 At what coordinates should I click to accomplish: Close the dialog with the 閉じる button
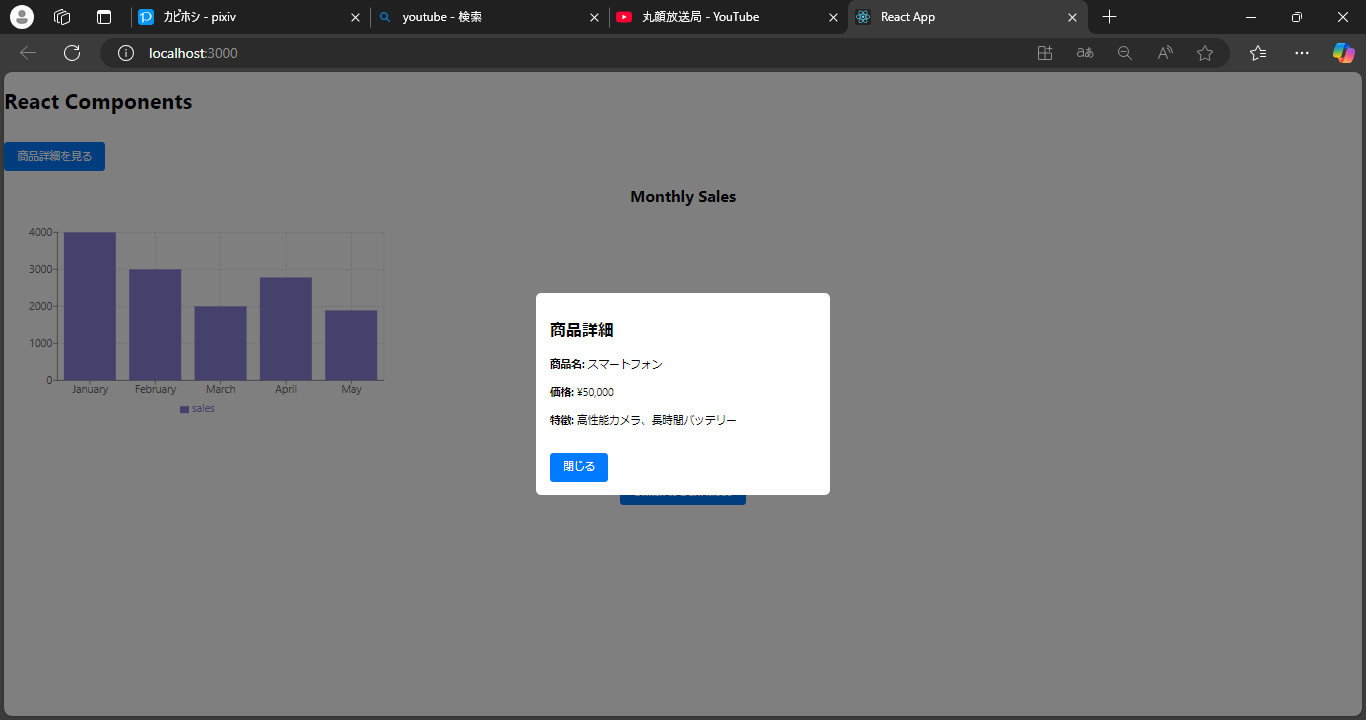point(578,467)
